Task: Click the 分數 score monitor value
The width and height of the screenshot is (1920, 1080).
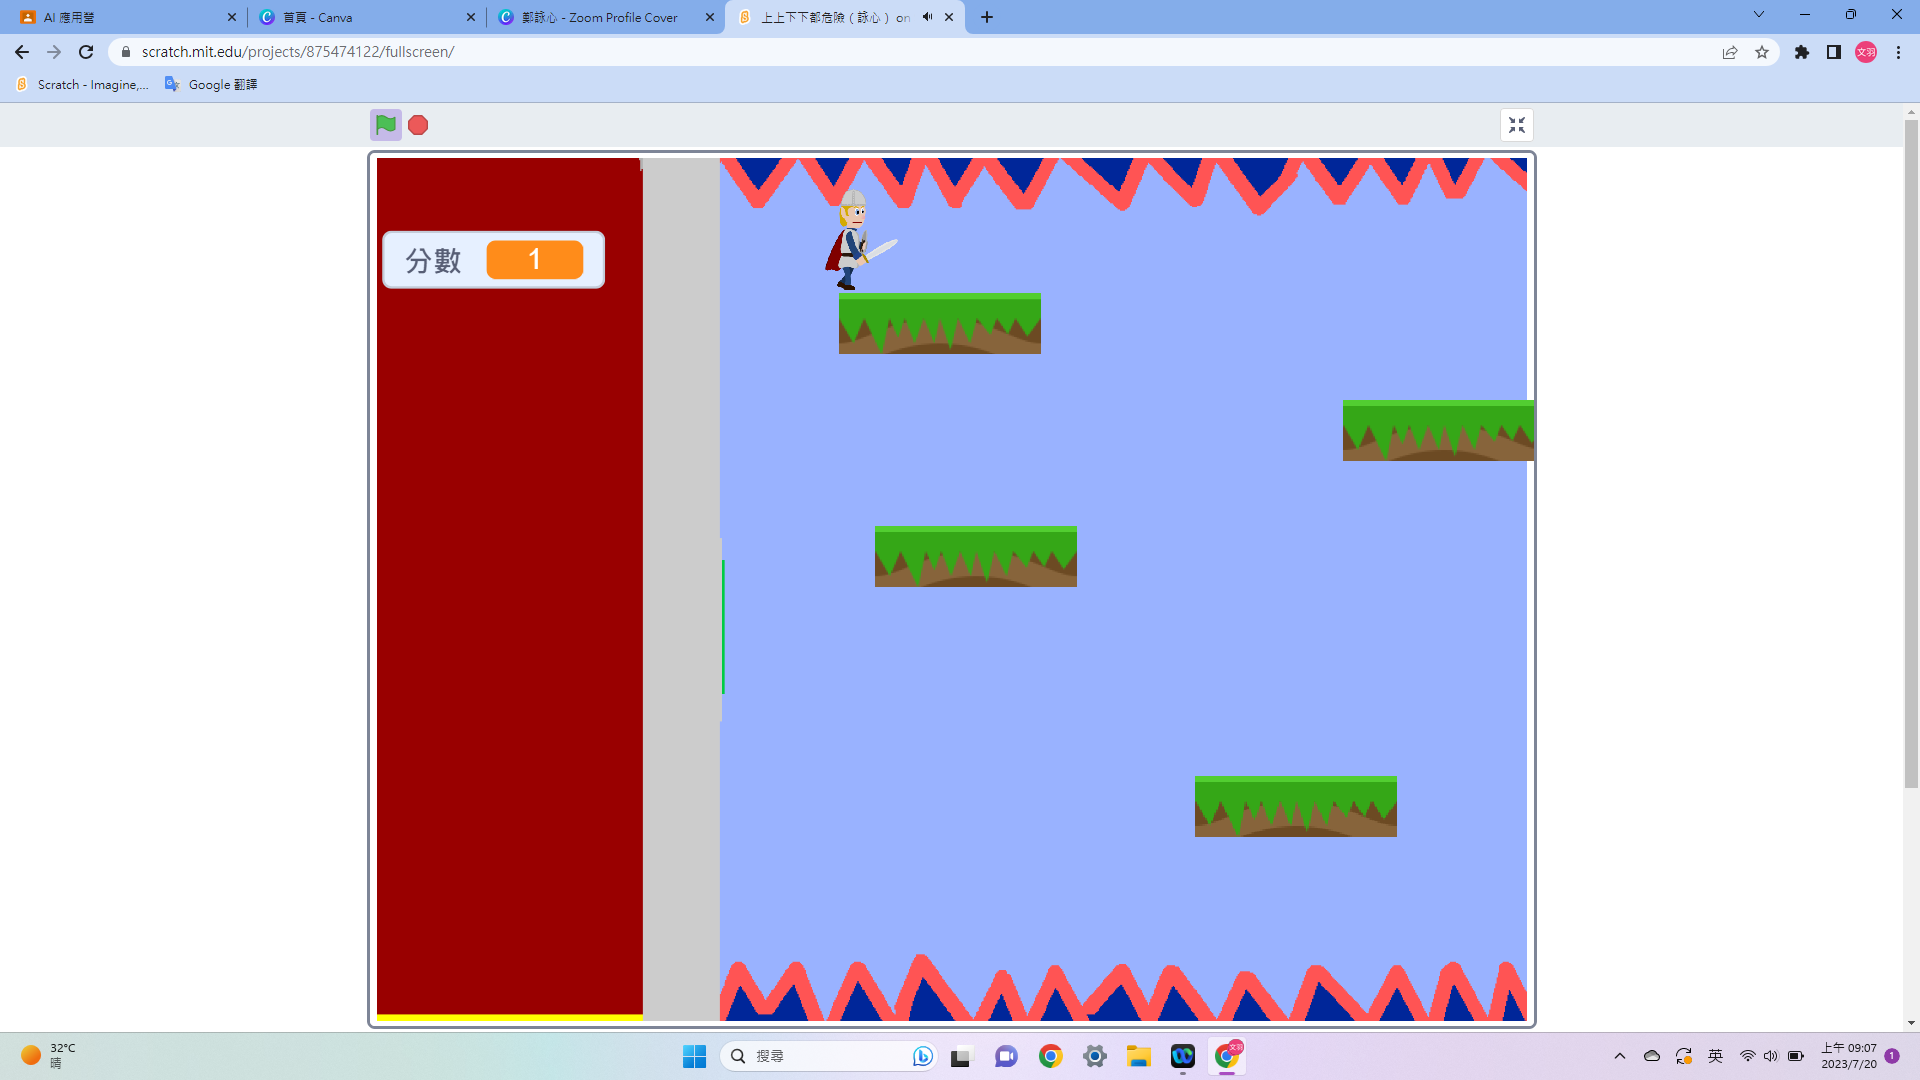Action: 534,260
